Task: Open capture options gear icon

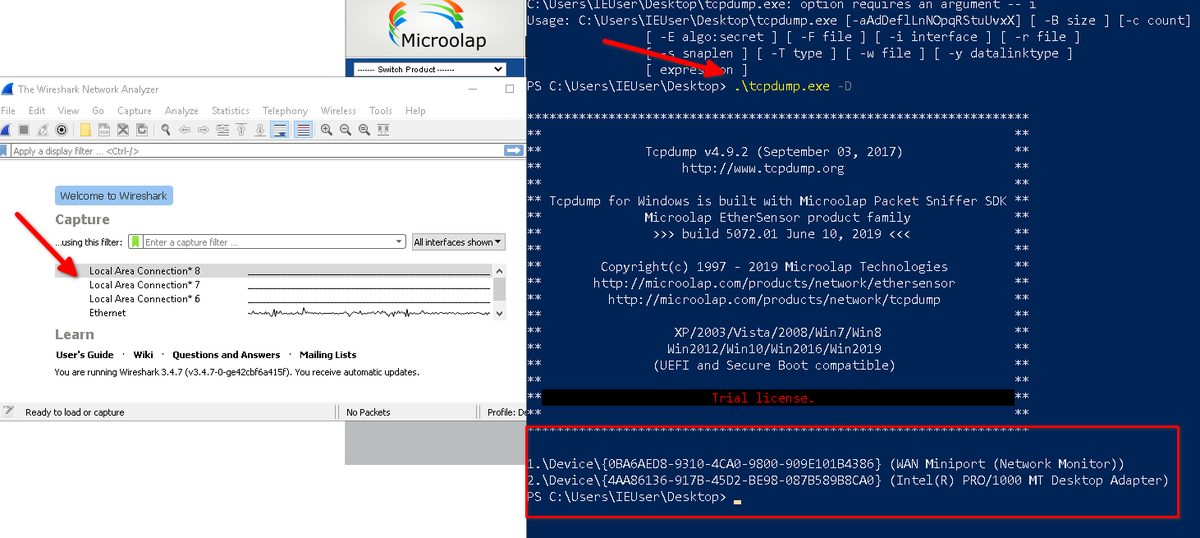Action: click(x=61, y=130)
